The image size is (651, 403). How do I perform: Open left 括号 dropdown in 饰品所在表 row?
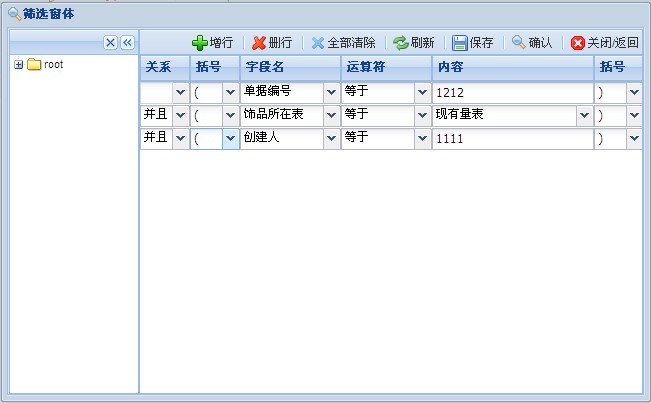pyautogui.click(x=230, y=115)
